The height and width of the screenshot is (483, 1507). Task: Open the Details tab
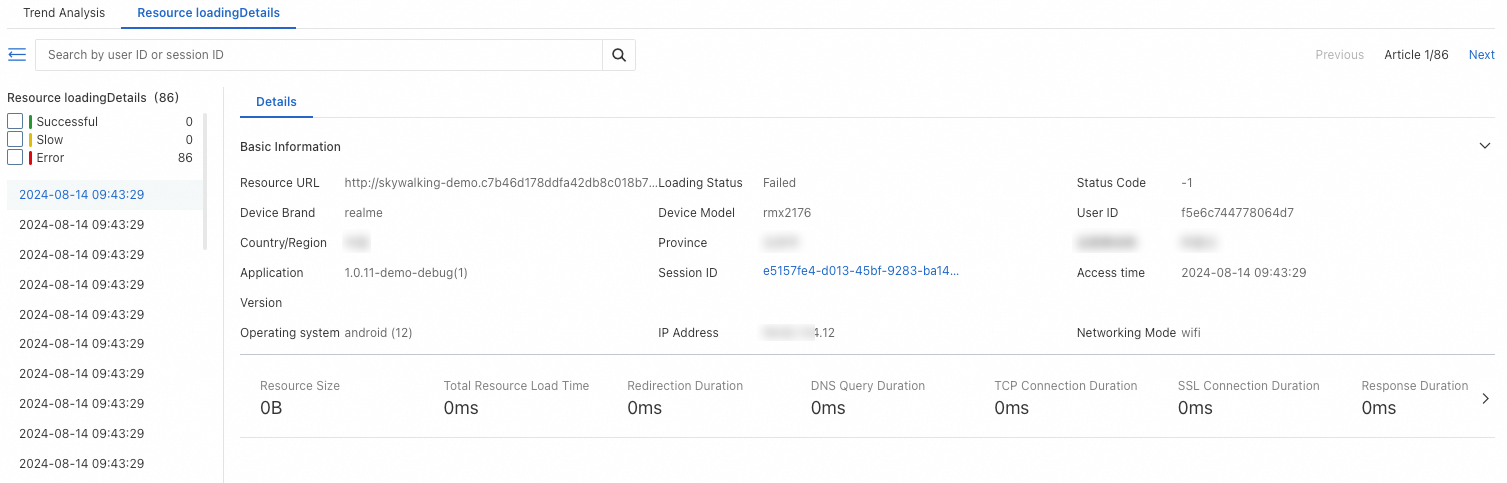(x=276, y=102)
